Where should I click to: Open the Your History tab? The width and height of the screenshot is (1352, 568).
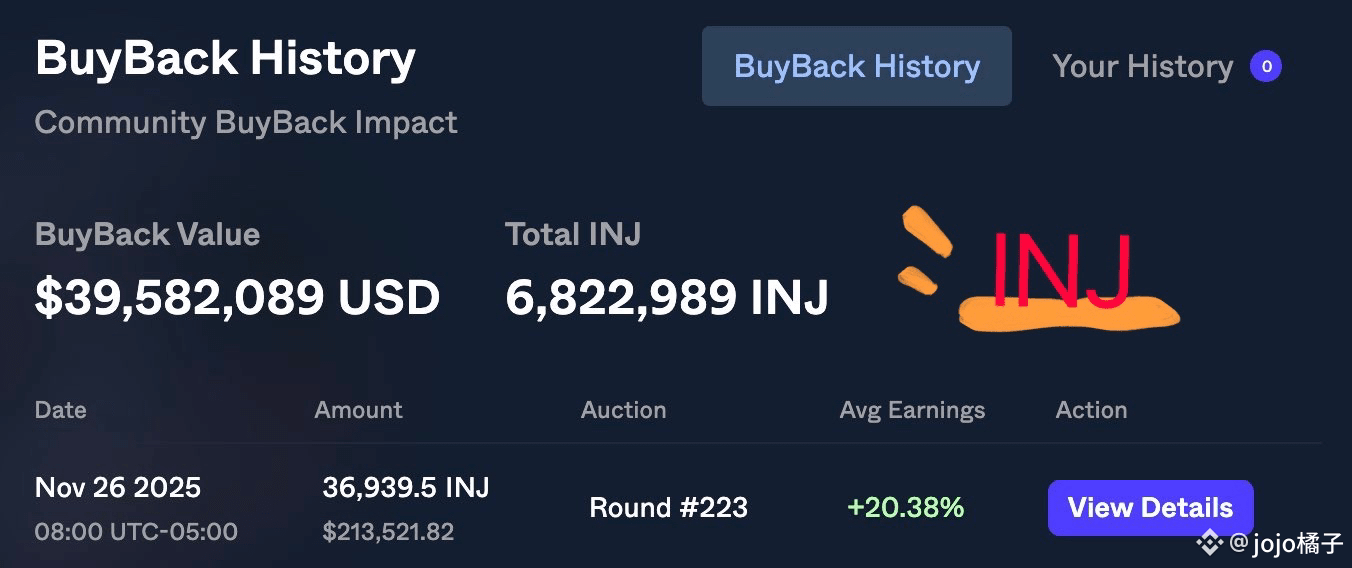pos(1142,67)
